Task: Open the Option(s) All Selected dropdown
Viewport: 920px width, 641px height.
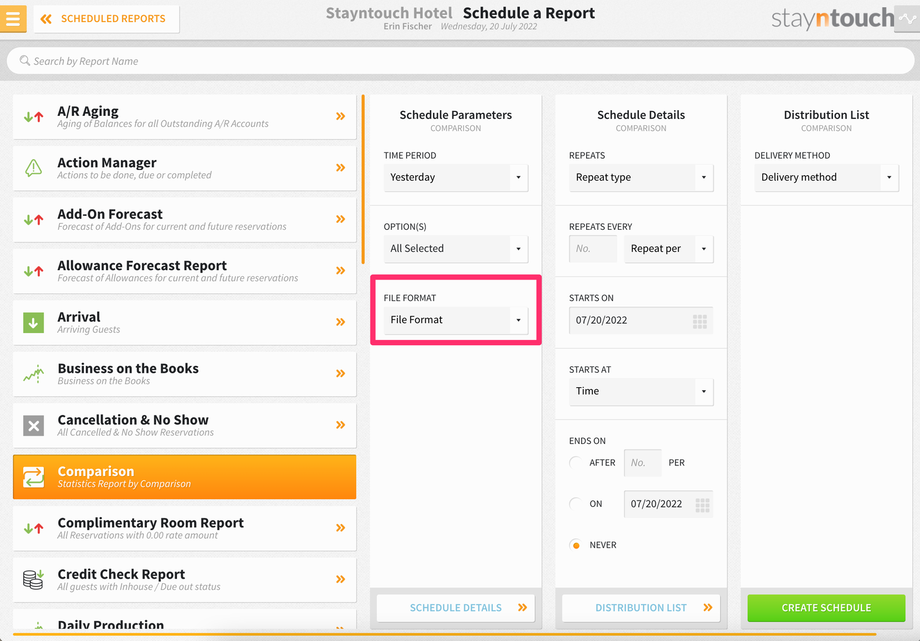Action: pyautogui.click(x=456, y=248)
